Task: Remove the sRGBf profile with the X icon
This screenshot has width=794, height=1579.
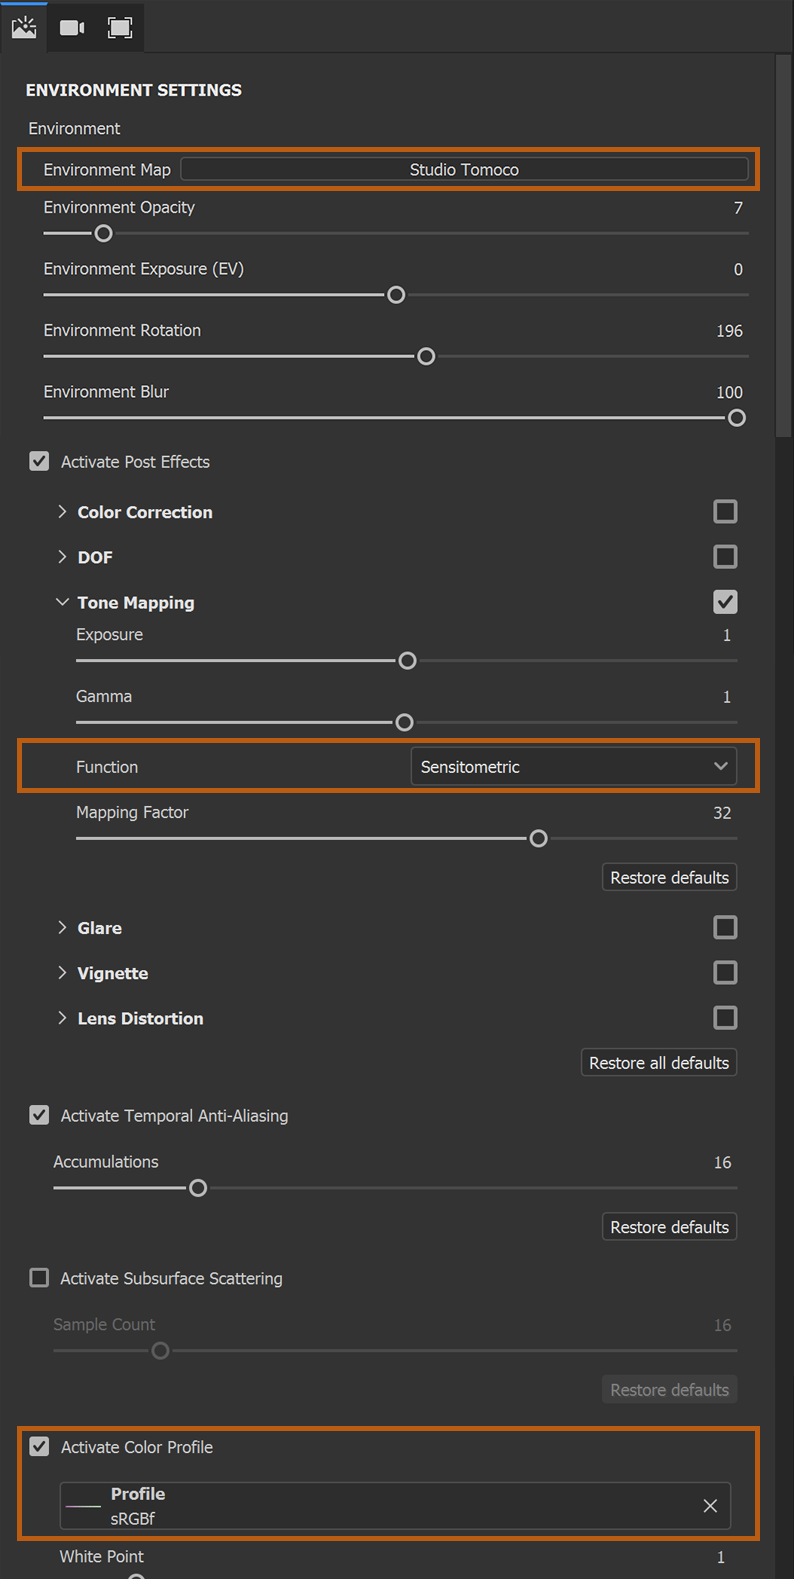Action: tap(710, 1506)
